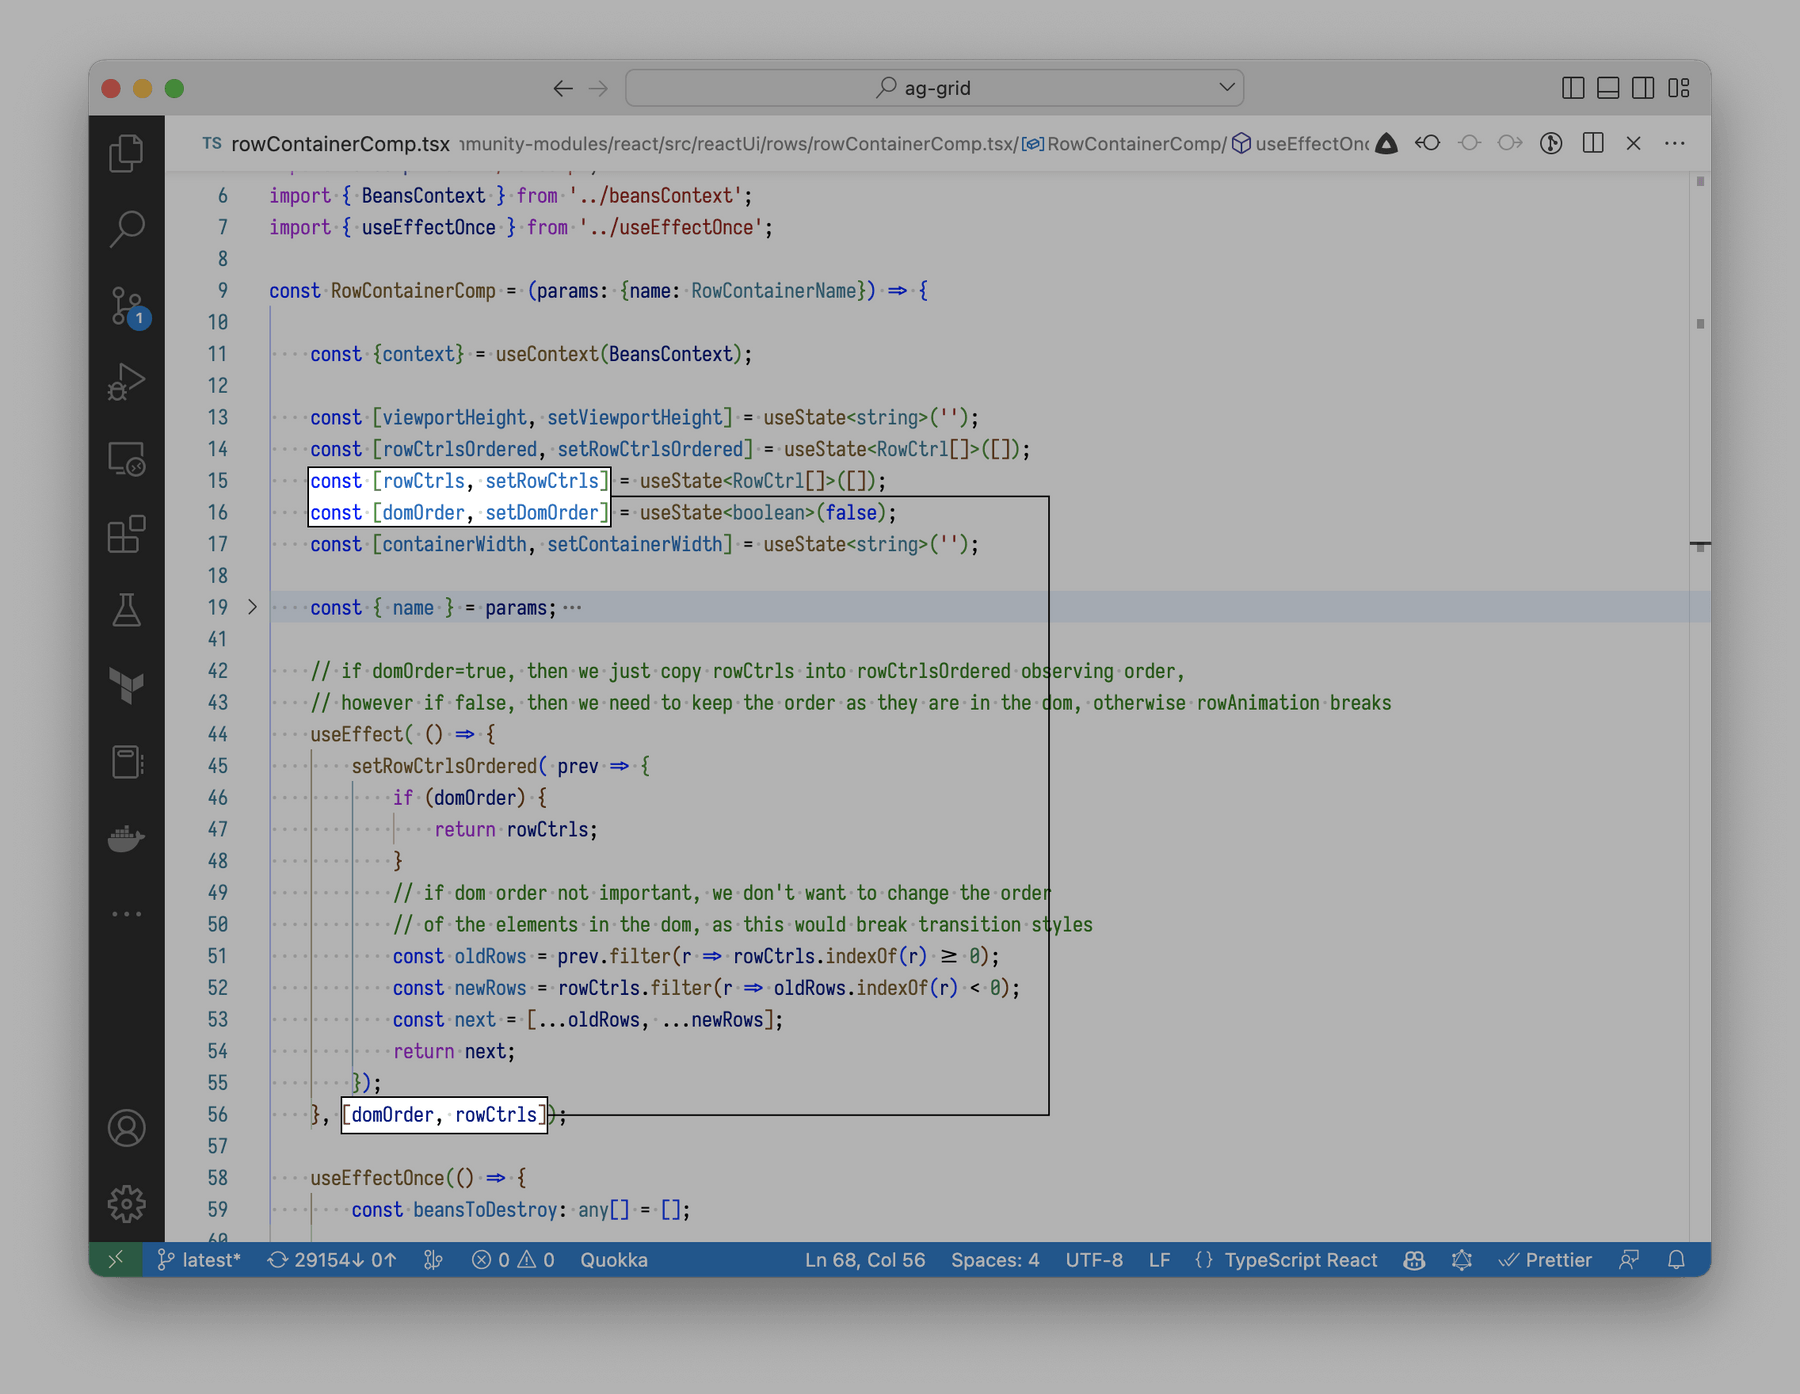Screen dimensions: 1800x1394
Task: Open the Source Control view with pending change
Action: pyautogui.click(x=125, y=305)
